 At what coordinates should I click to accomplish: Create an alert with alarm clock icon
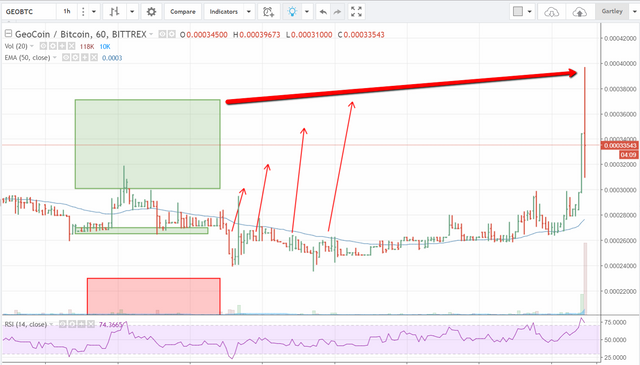click(269, 12)
